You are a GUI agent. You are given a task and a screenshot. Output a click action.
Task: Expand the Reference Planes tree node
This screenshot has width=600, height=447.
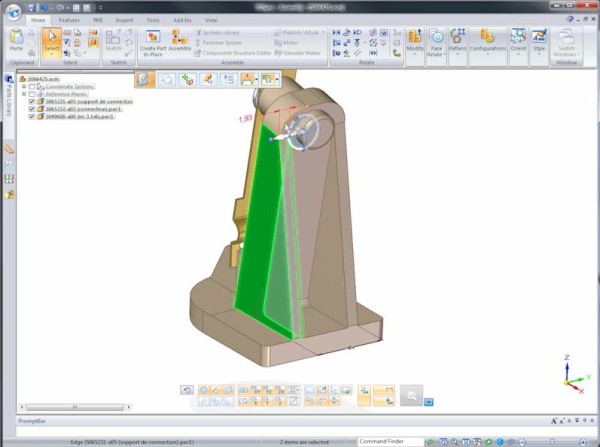24,94
